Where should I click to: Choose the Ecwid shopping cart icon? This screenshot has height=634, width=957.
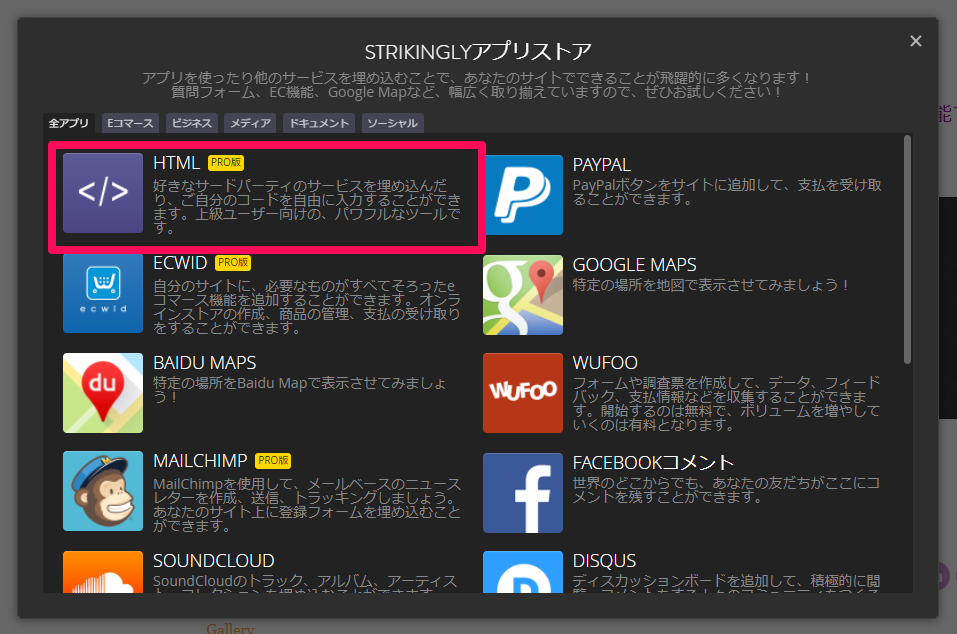(x=103, y=293)
